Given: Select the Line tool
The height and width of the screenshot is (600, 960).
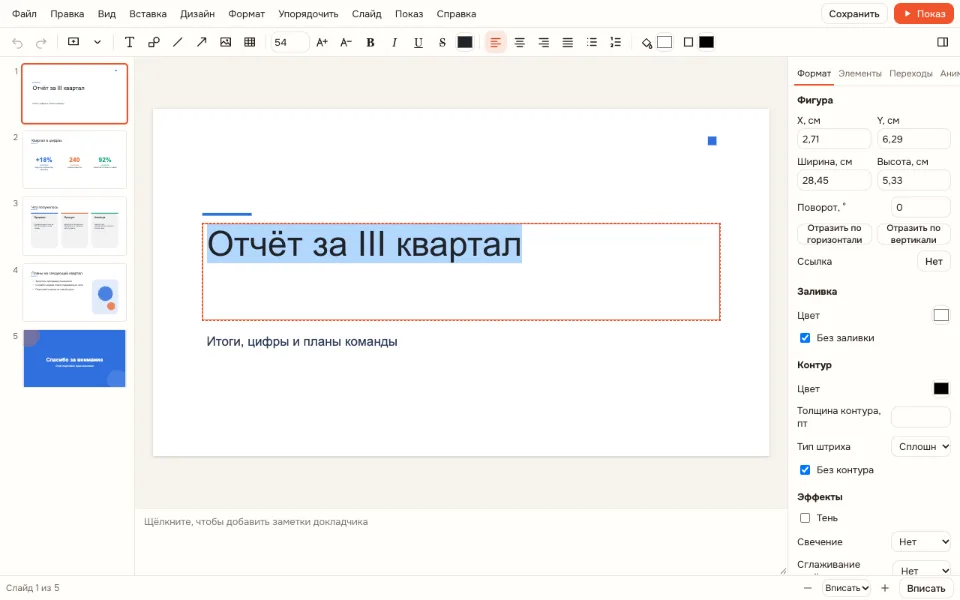Looking at the screenshot, I should click(178, 42).
